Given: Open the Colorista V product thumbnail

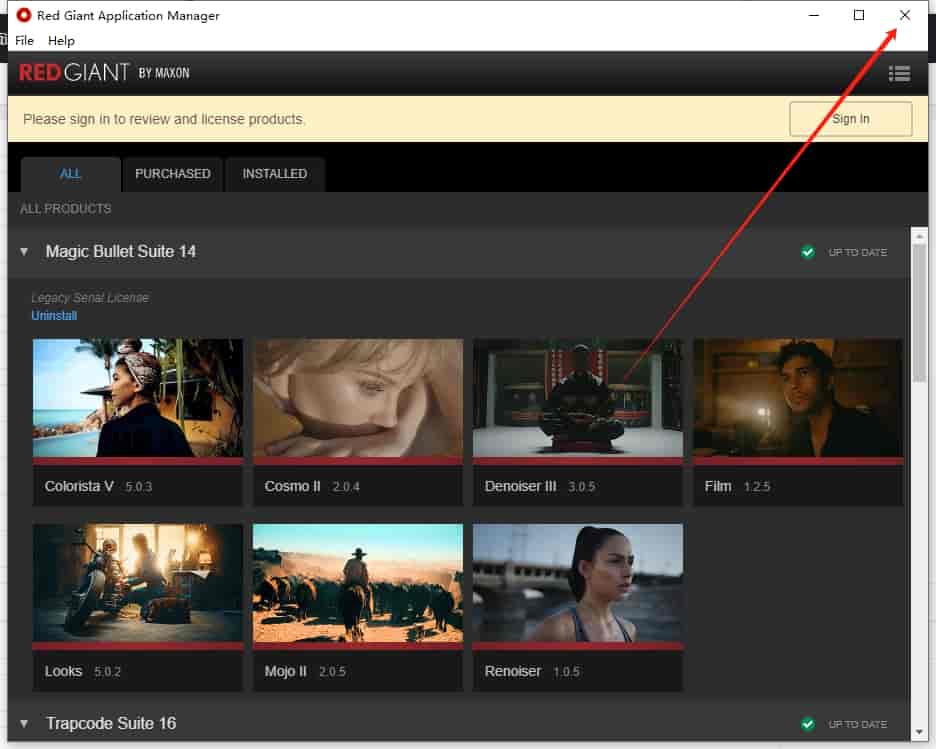Looking at the screenshot, I should 138,398.
